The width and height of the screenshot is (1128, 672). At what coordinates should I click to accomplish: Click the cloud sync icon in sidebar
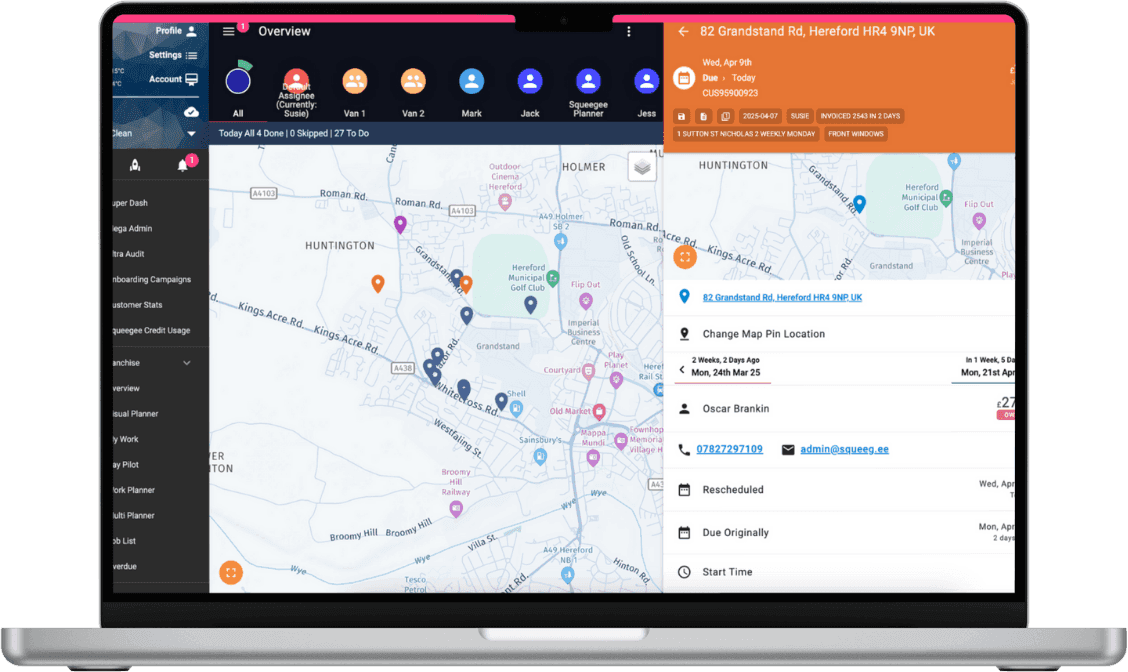(191, 112)
